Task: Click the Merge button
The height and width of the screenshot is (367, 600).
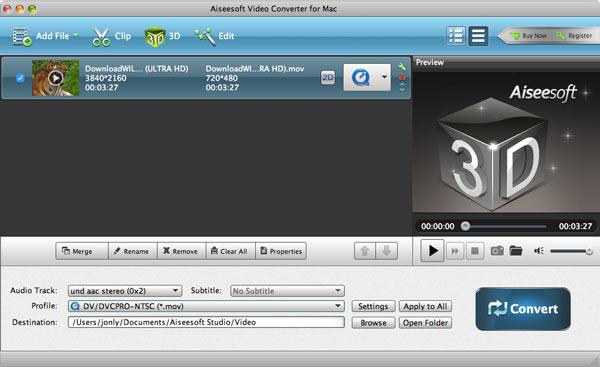Action: 82,251
